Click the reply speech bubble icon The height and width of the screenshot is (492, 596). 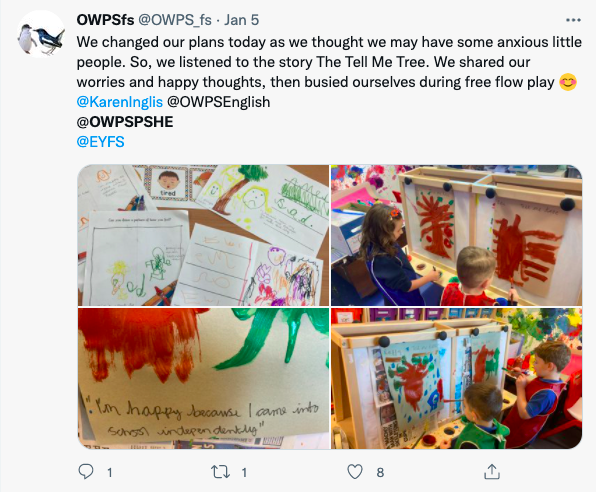coord(86,472)
